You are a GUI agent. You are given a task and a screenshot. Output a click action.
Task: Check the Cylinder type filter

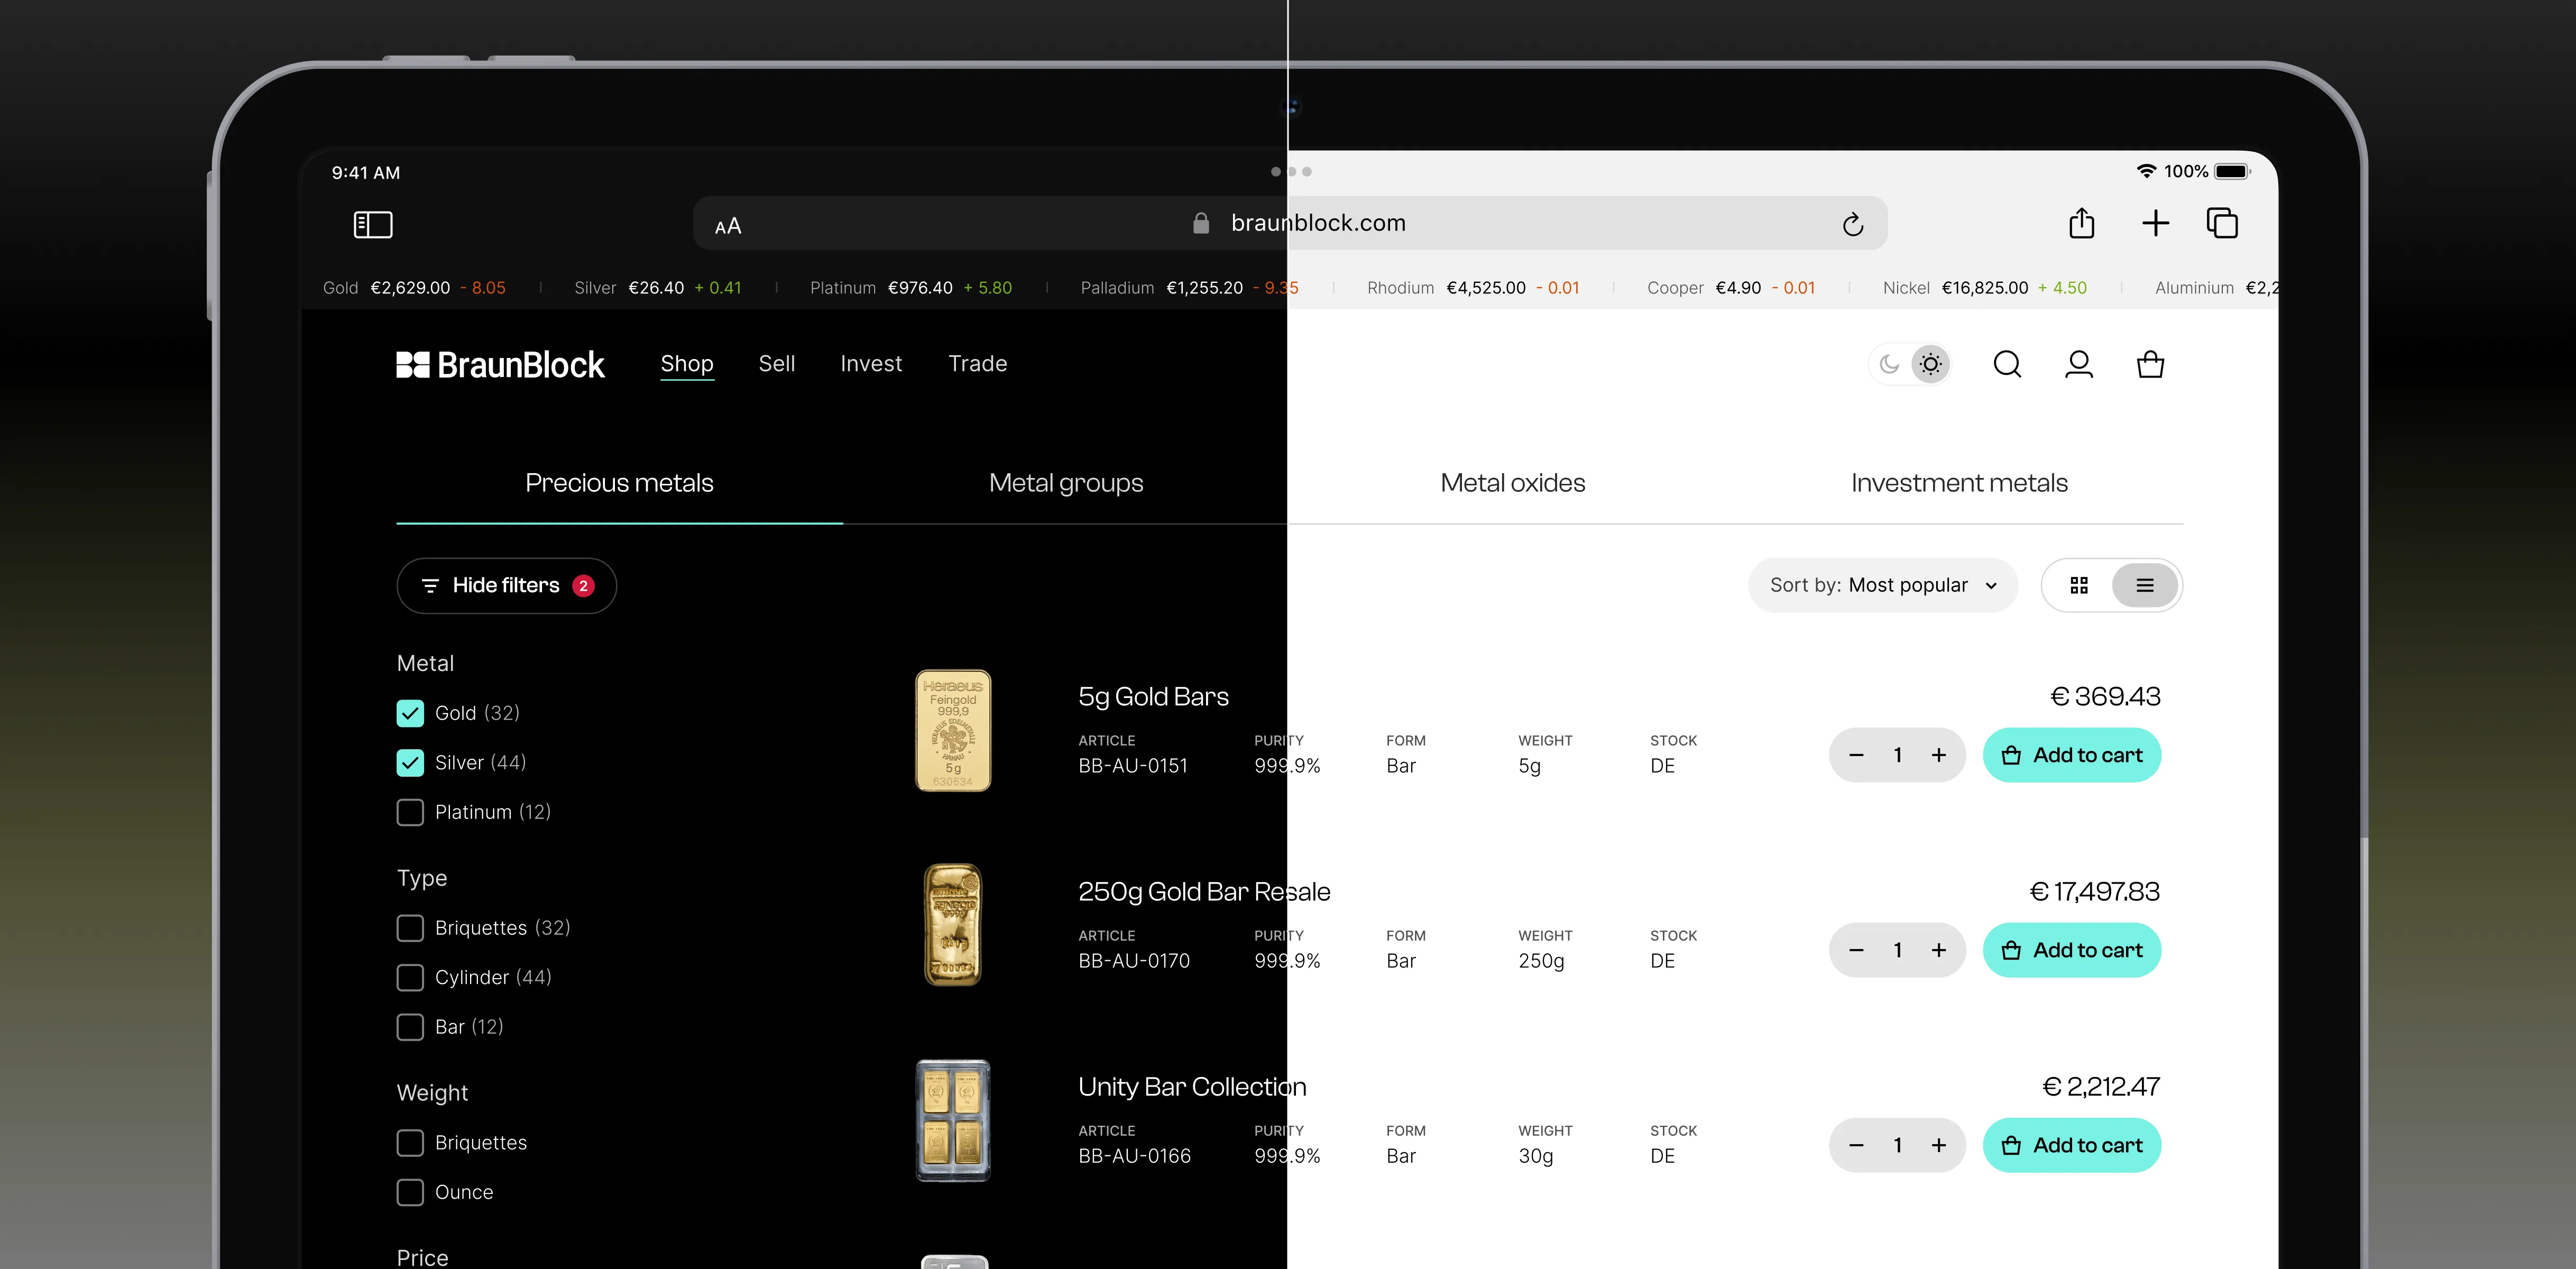point(410,977)
